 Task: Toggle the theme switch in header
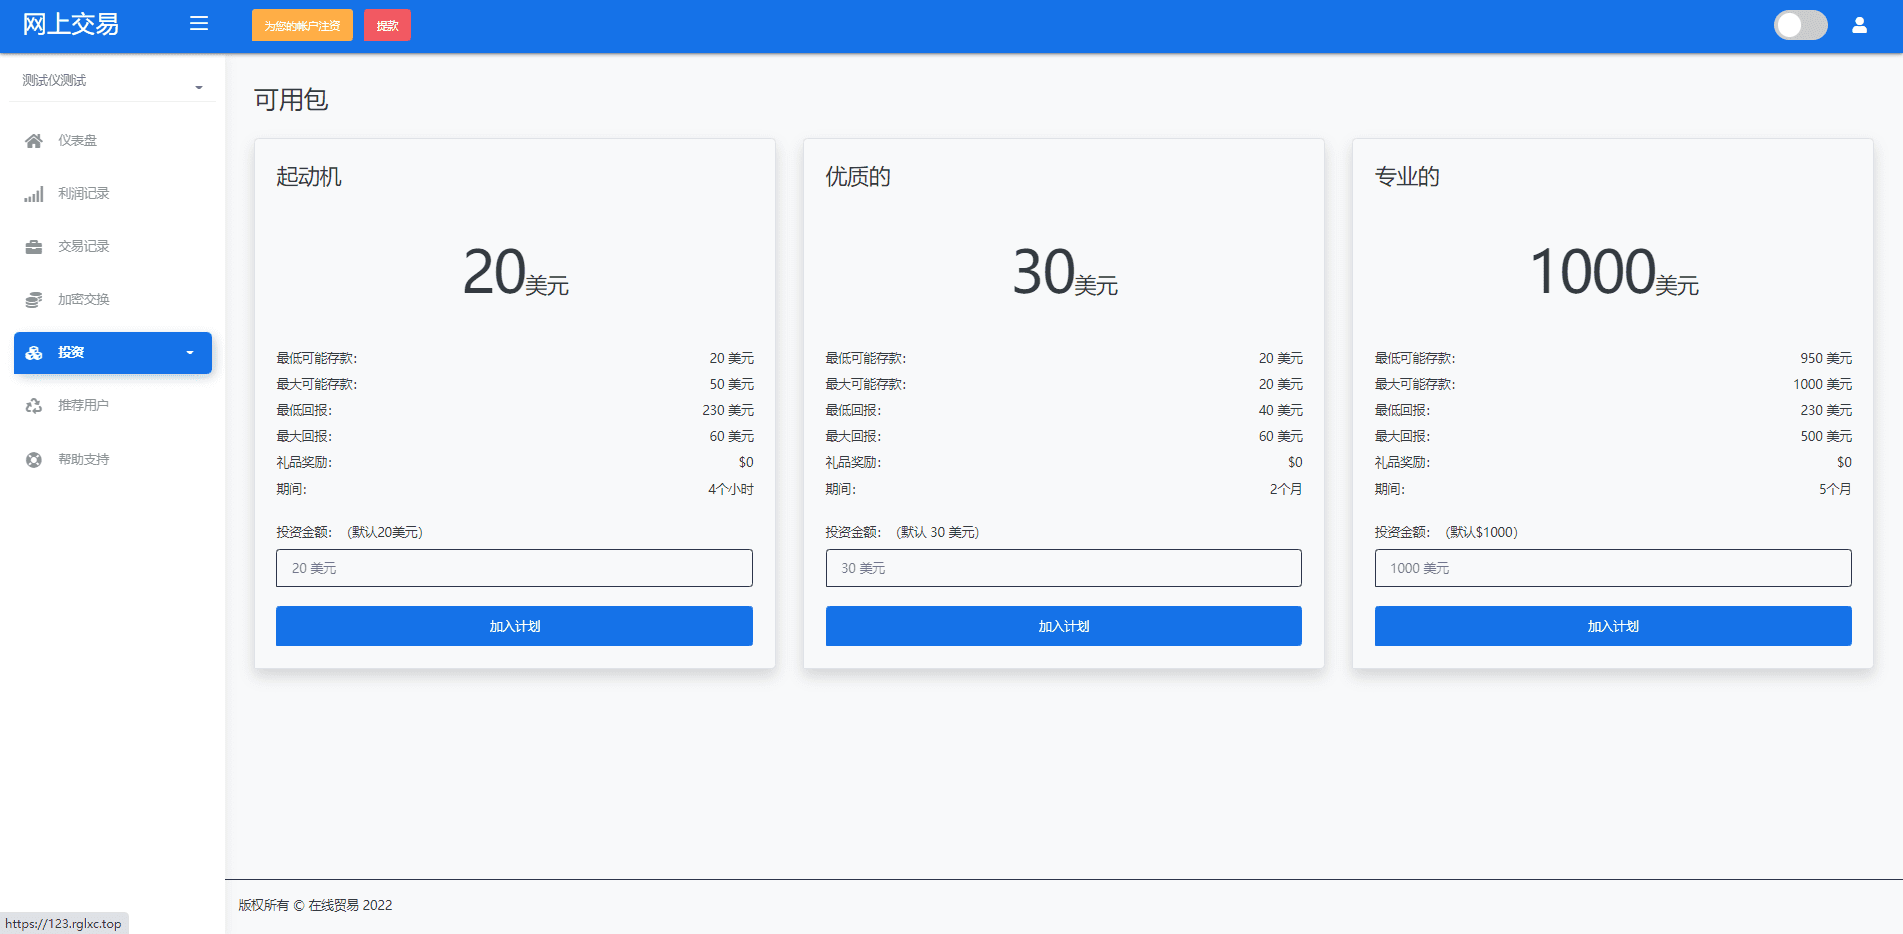coord(1800,25)
